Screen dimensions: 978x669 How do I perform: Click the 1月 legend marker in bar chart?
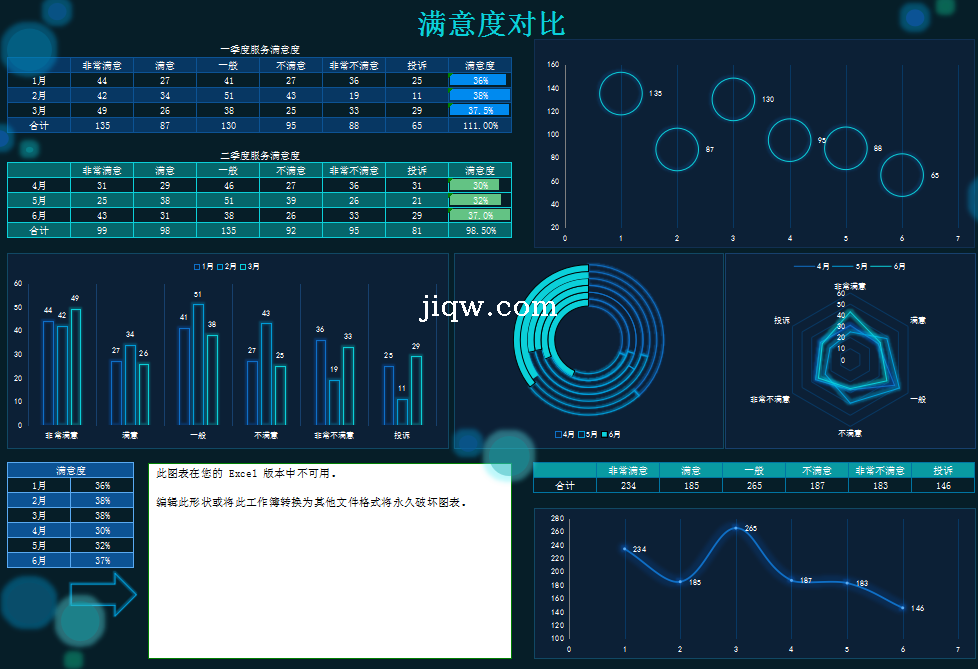point(197,266)
